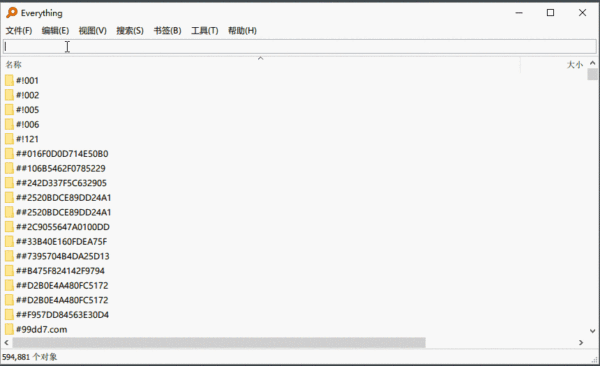The height and width of the screenshot is (366, 600).
Task: Select the ##242D337F5C632905 entry
Action: (61, 183)
